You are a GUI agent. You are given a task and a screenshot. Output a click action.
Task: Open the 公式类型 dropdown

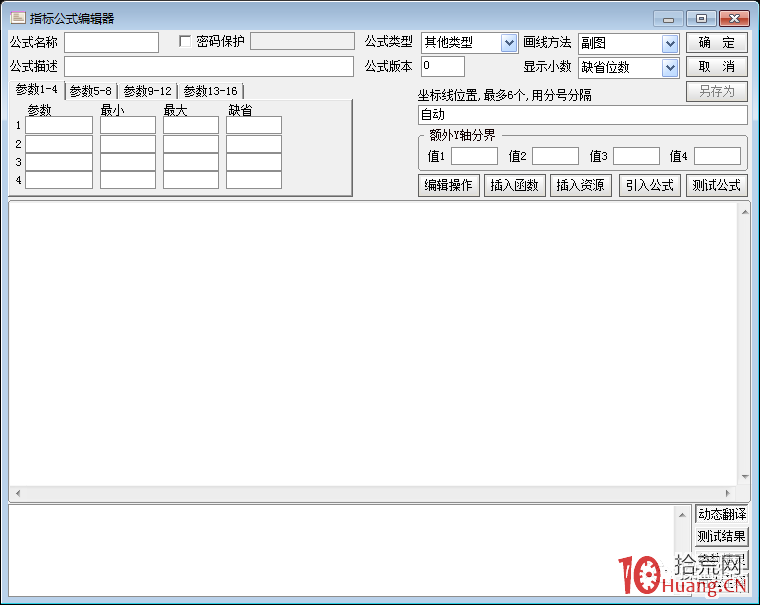tap(508, 43)
